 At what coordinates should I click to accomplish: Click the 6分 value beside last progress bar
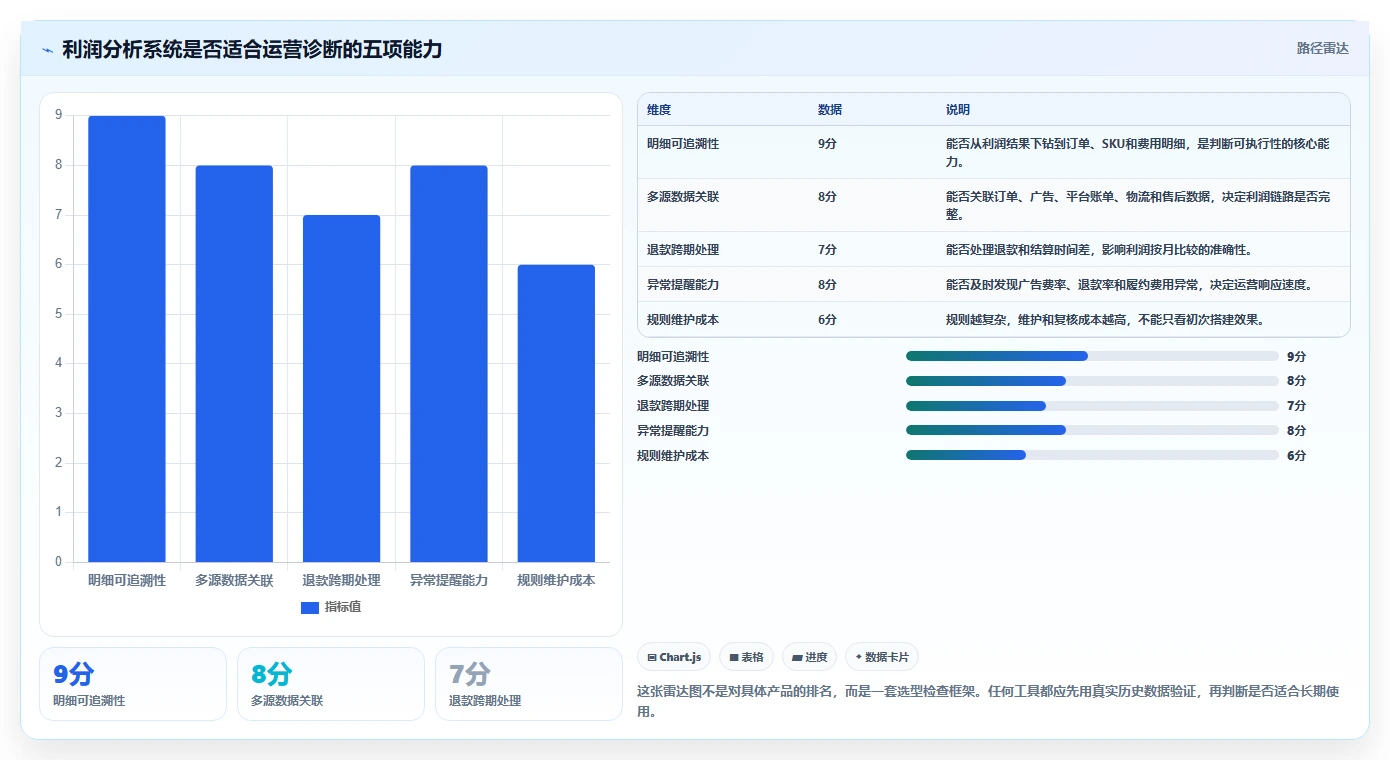tap(1296, 455)
